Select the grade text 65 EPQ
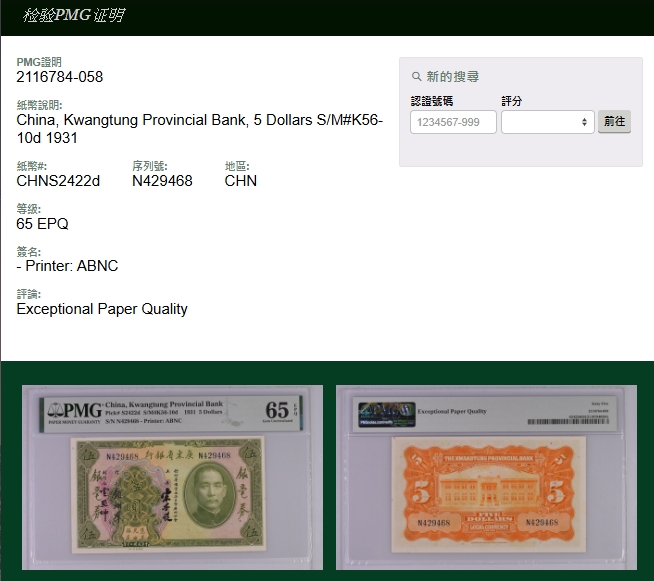The width and height of the screenshot is (654, 581). (x=42, y=224)
